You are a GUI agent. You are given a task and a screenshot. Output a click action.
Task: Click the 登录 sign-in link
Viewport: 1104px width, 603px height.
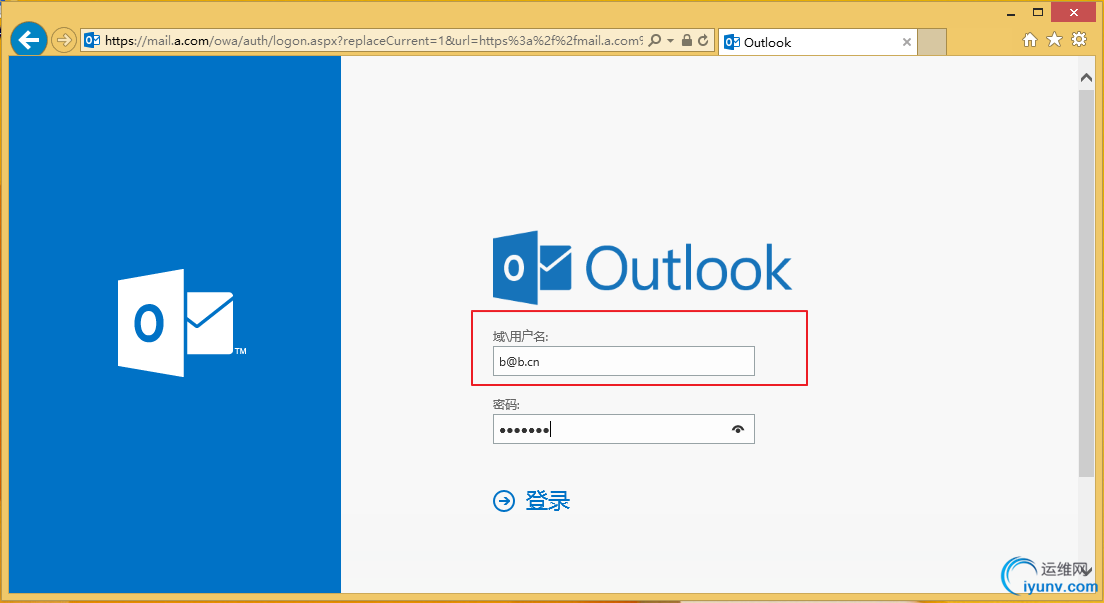click(x=548, y=501)
